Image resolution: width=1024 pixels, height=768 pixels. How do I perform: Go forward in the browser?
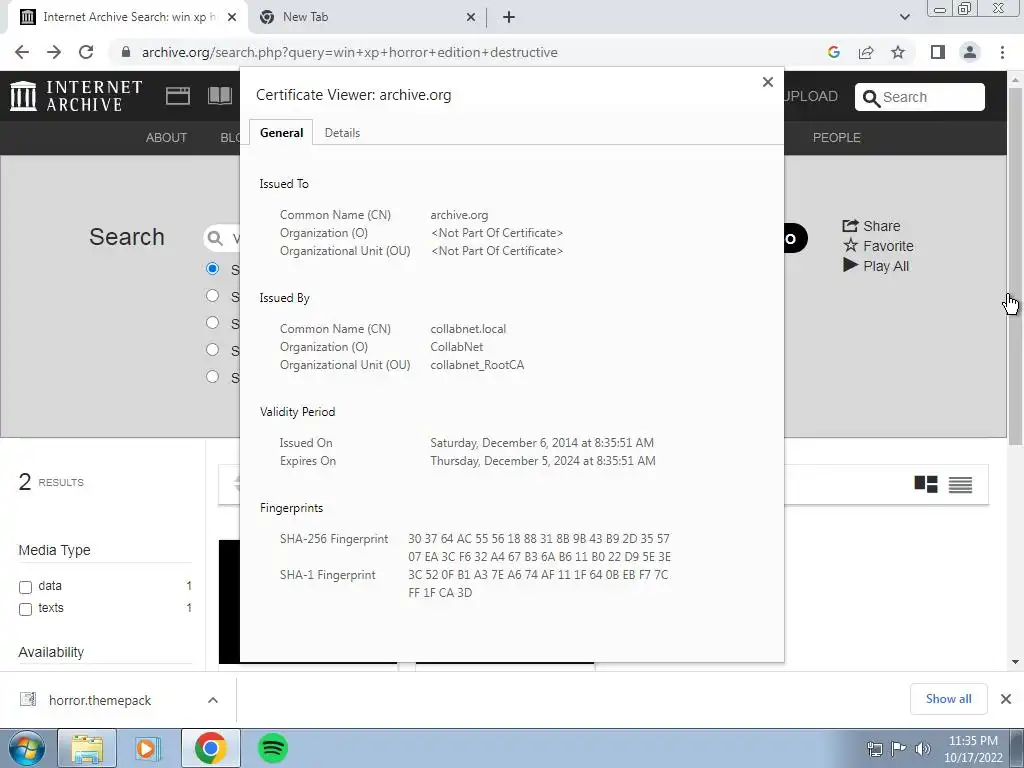coord(54,52)
